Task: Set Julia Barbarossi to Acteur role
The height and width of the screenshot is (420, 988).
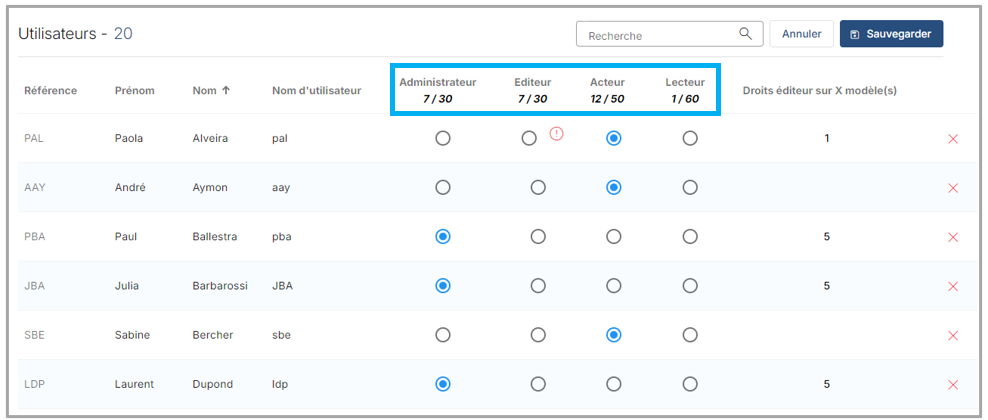Action: (614, 286)
